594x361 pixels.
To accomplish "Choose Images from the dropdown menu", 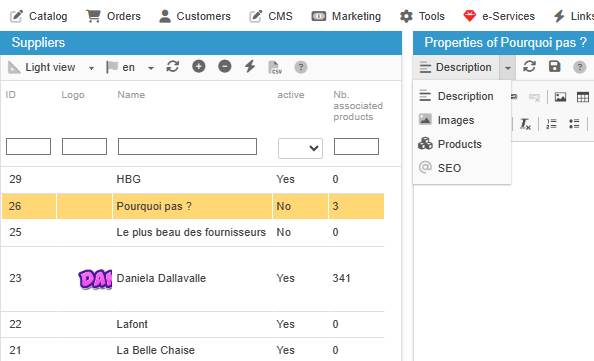I will point(462,120).
